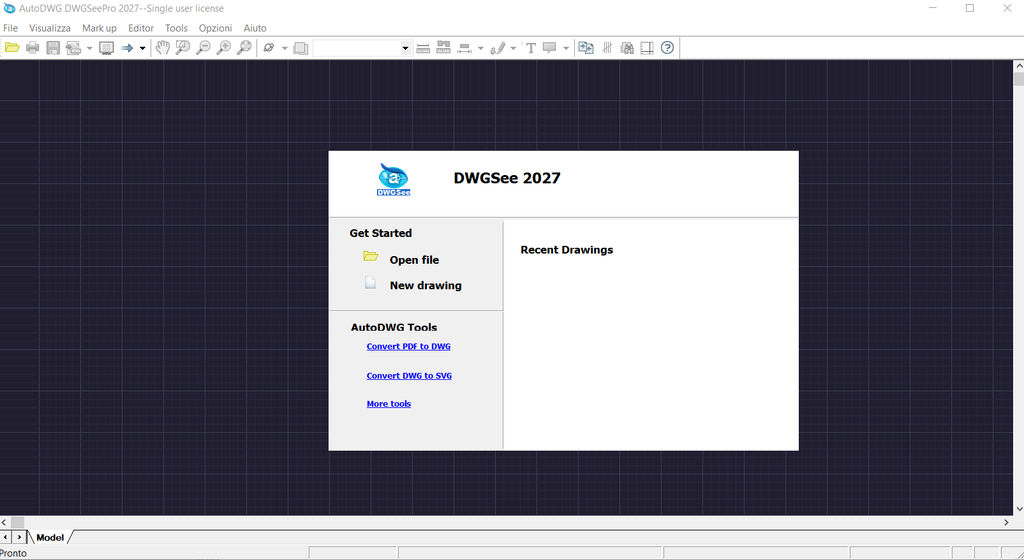Click the second ruler measure icon
1024x560 pixels.
pyautogui.click(x=443, y=48)
